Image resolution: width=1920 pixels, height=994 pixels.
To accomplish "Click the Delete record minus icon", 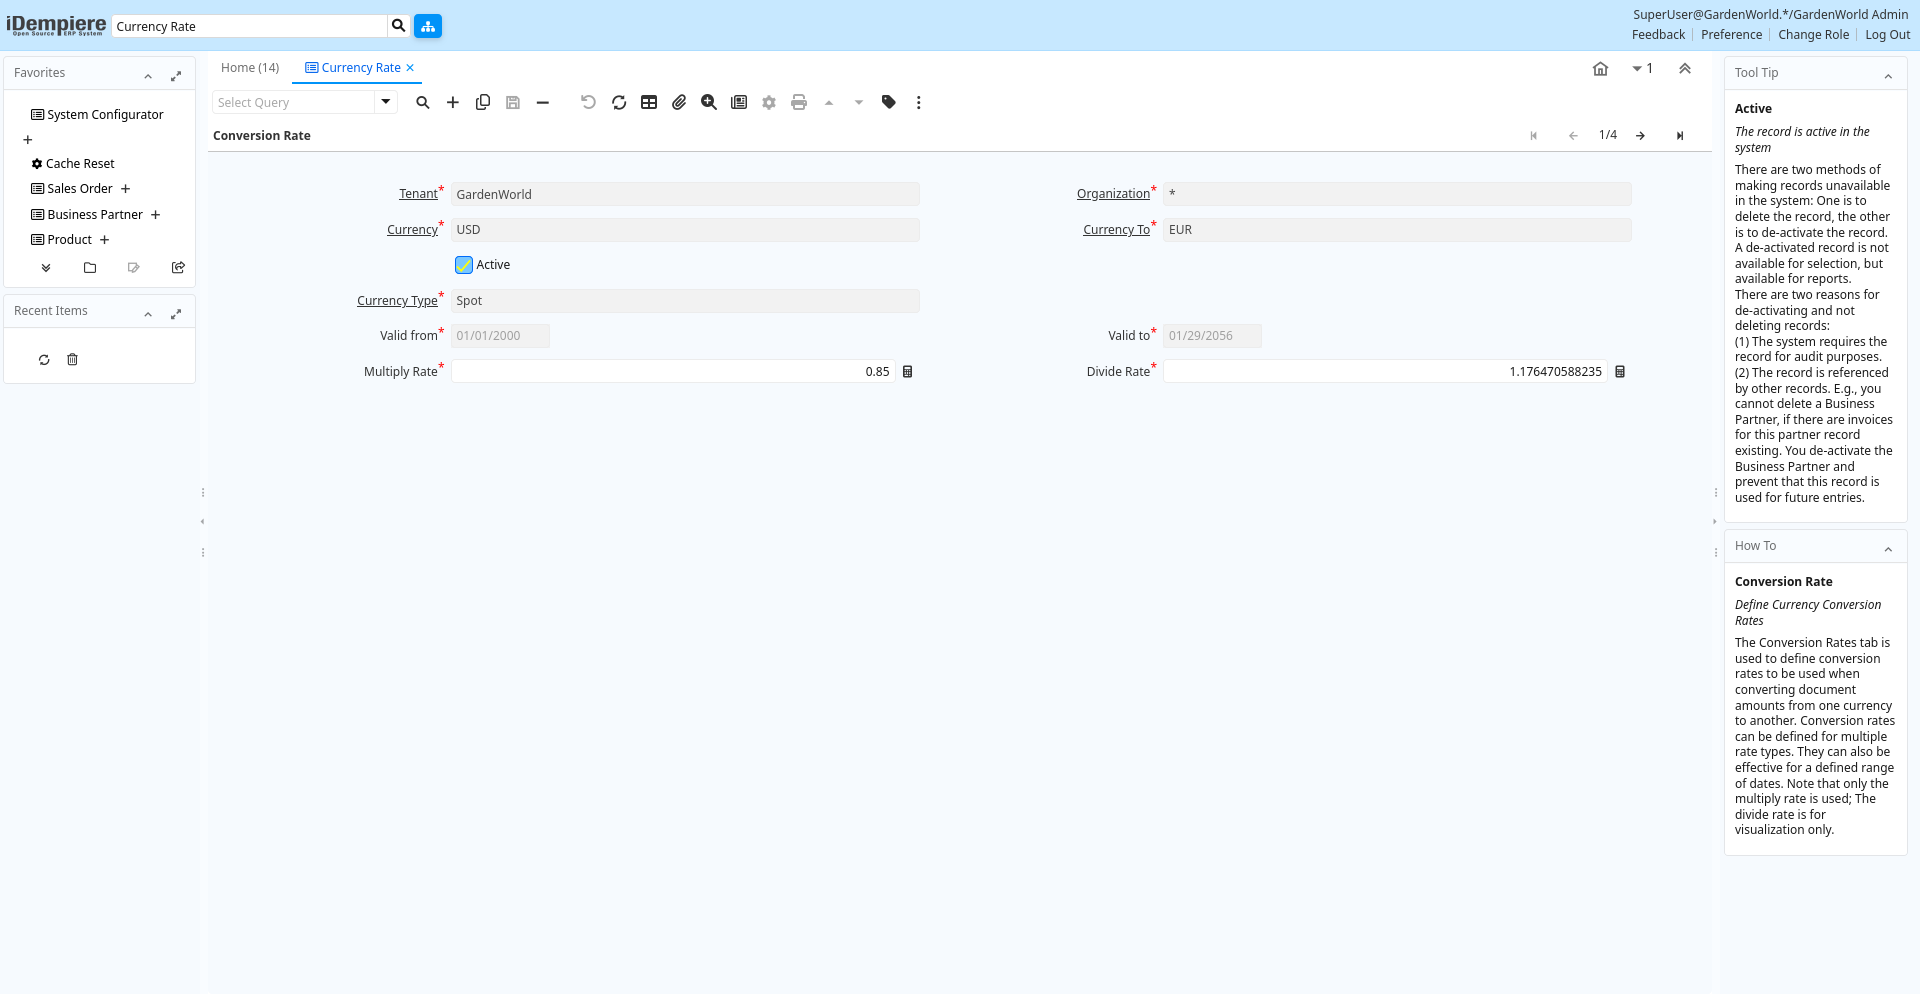I will [x=543, y=102].
